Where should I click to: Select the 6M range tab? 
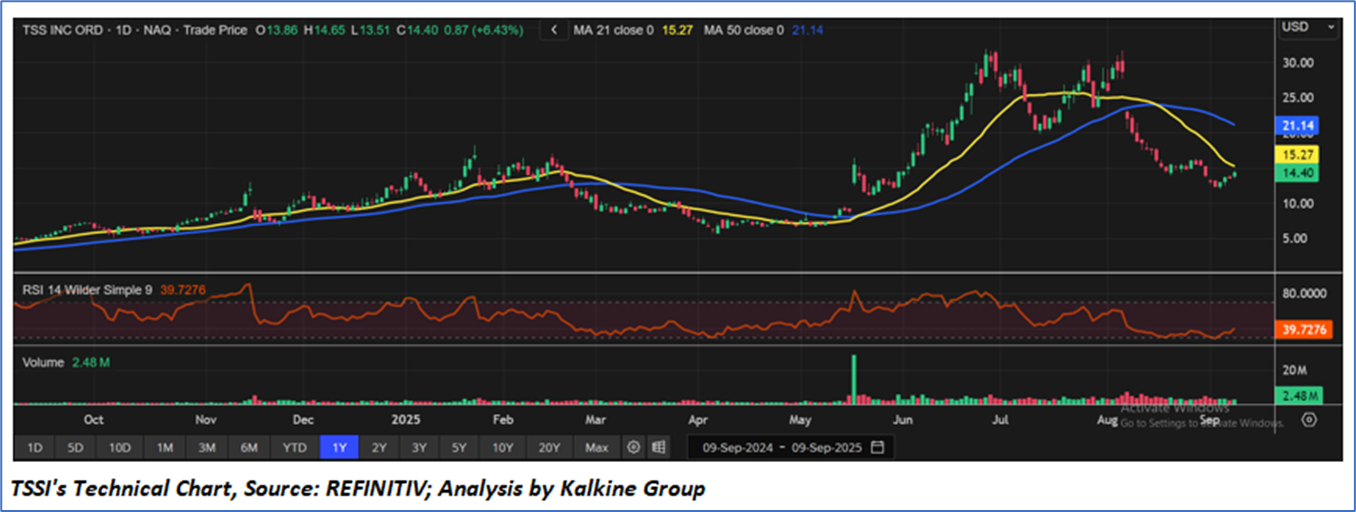(x=250, y=447)
